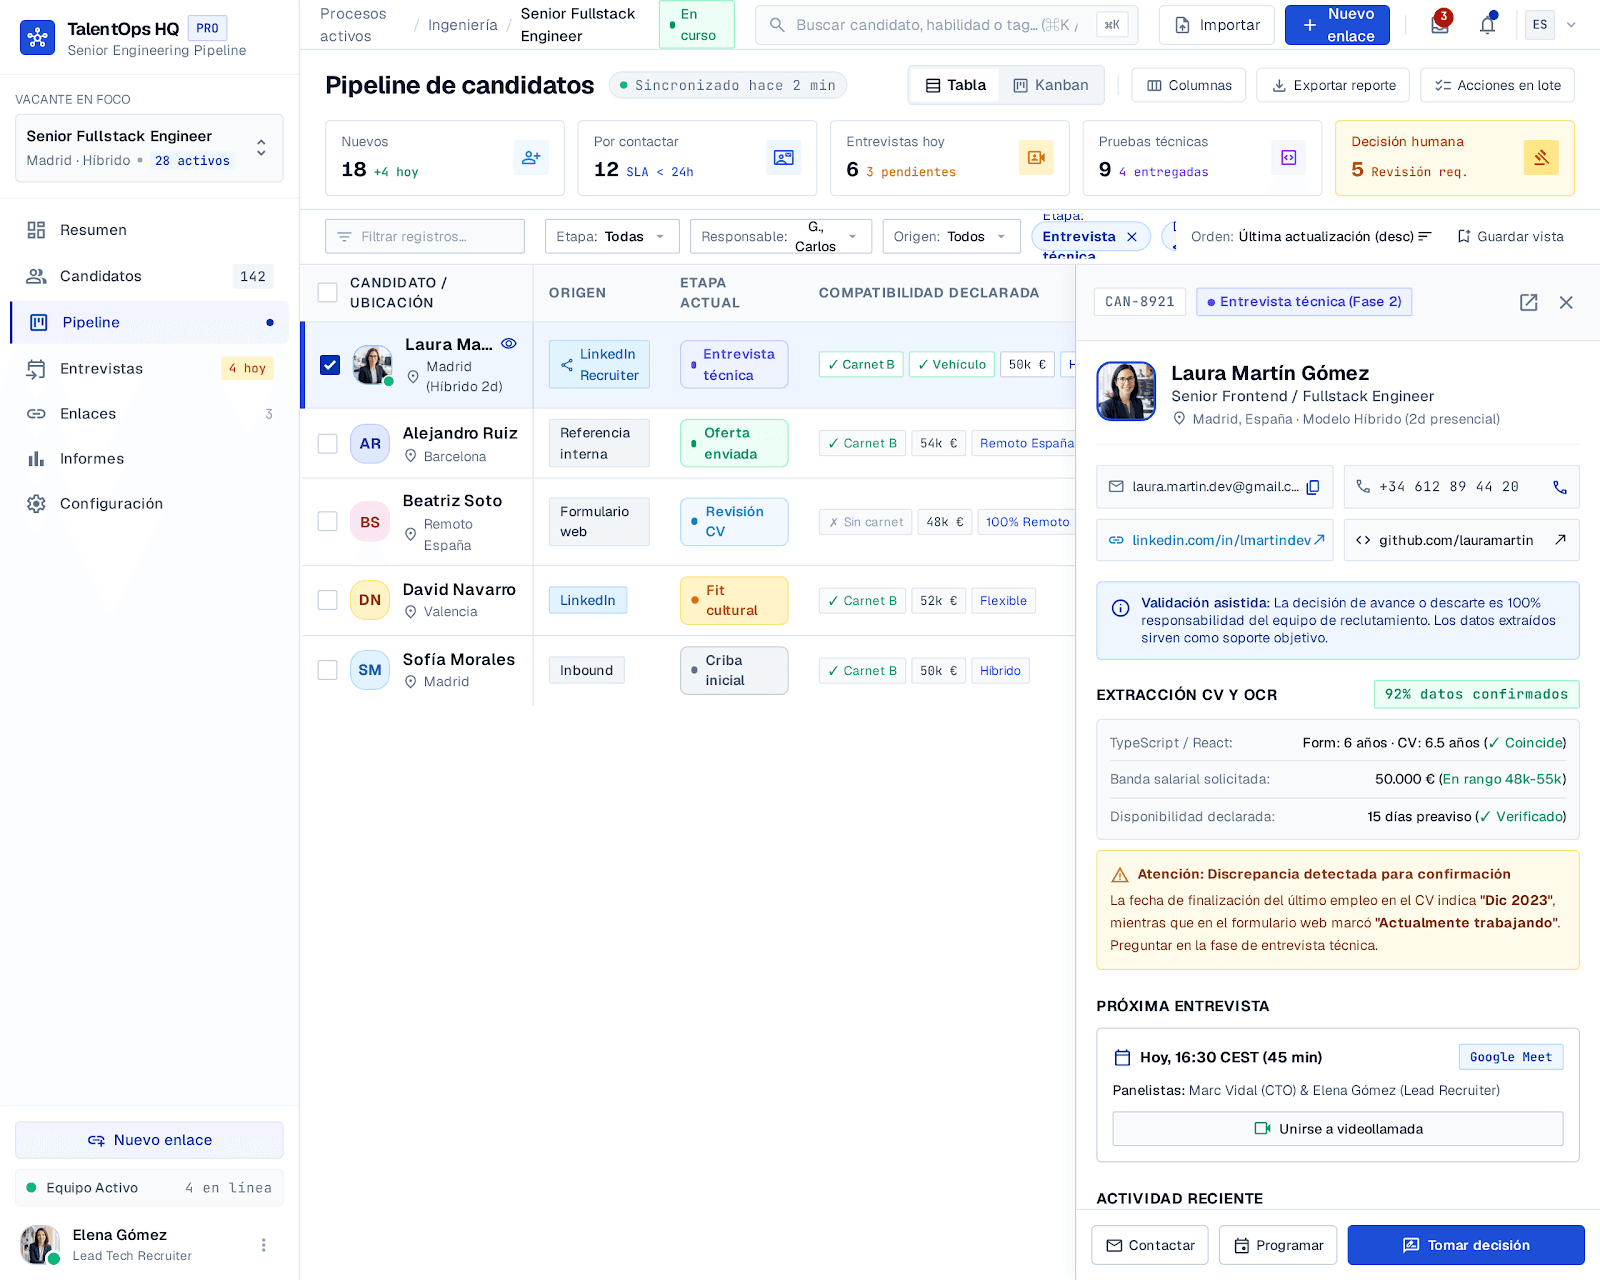
Task: Open the Etapa: Todas dropdown
Action: 612,237
